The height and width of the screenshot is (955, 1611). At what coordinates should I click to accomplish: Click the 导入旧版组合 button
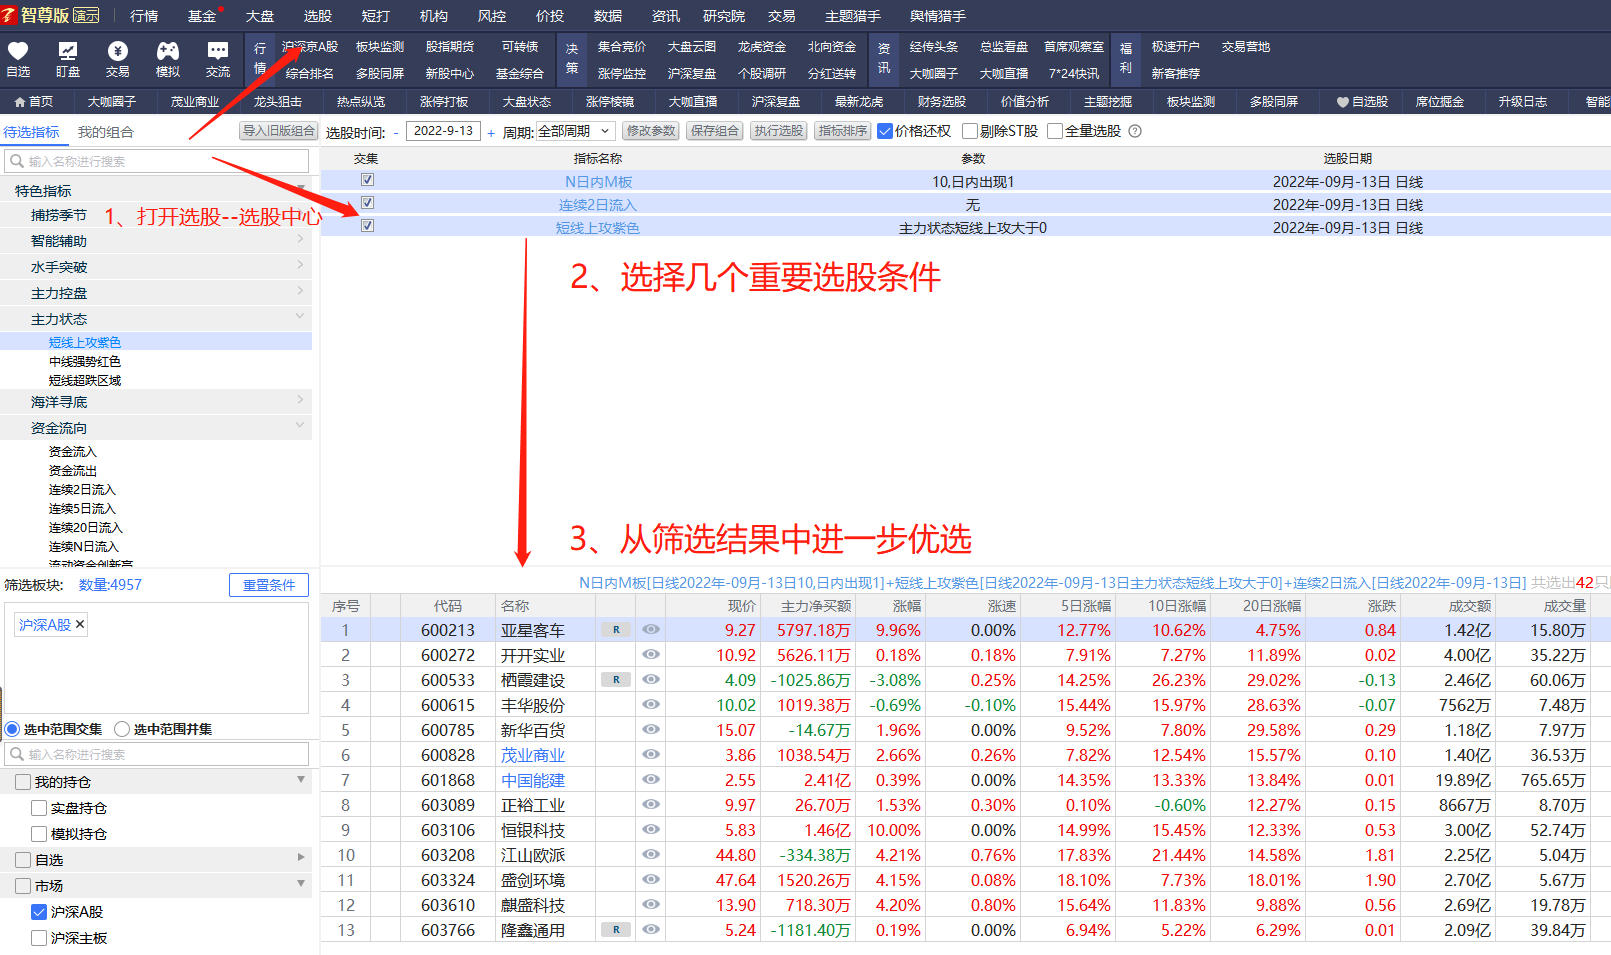click(x=279, y=131)
